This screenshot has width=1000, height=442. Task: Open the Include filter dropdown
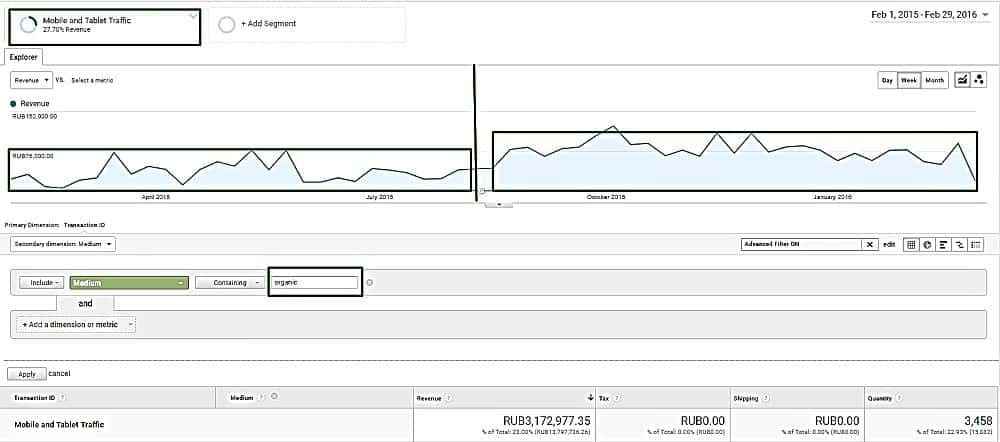(41, 283)
